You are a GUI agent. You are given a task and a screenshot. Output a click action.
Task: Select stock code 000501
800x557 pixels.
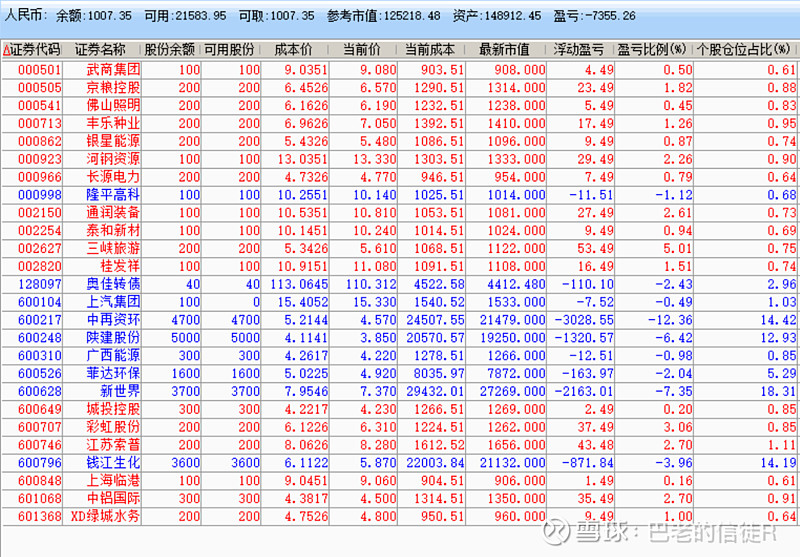coord(40,70)
